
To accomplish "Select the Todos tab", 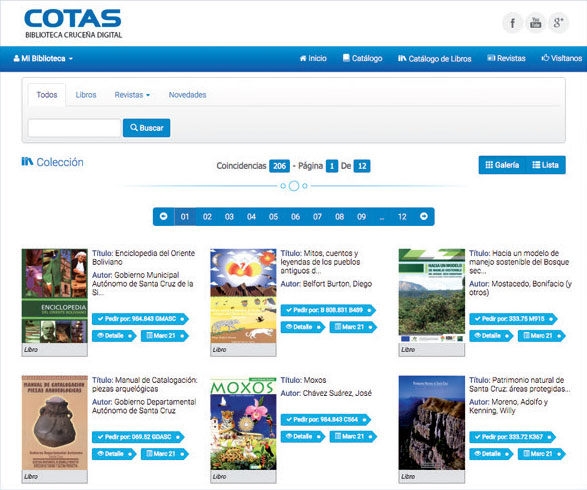I will tap(47, 95).
